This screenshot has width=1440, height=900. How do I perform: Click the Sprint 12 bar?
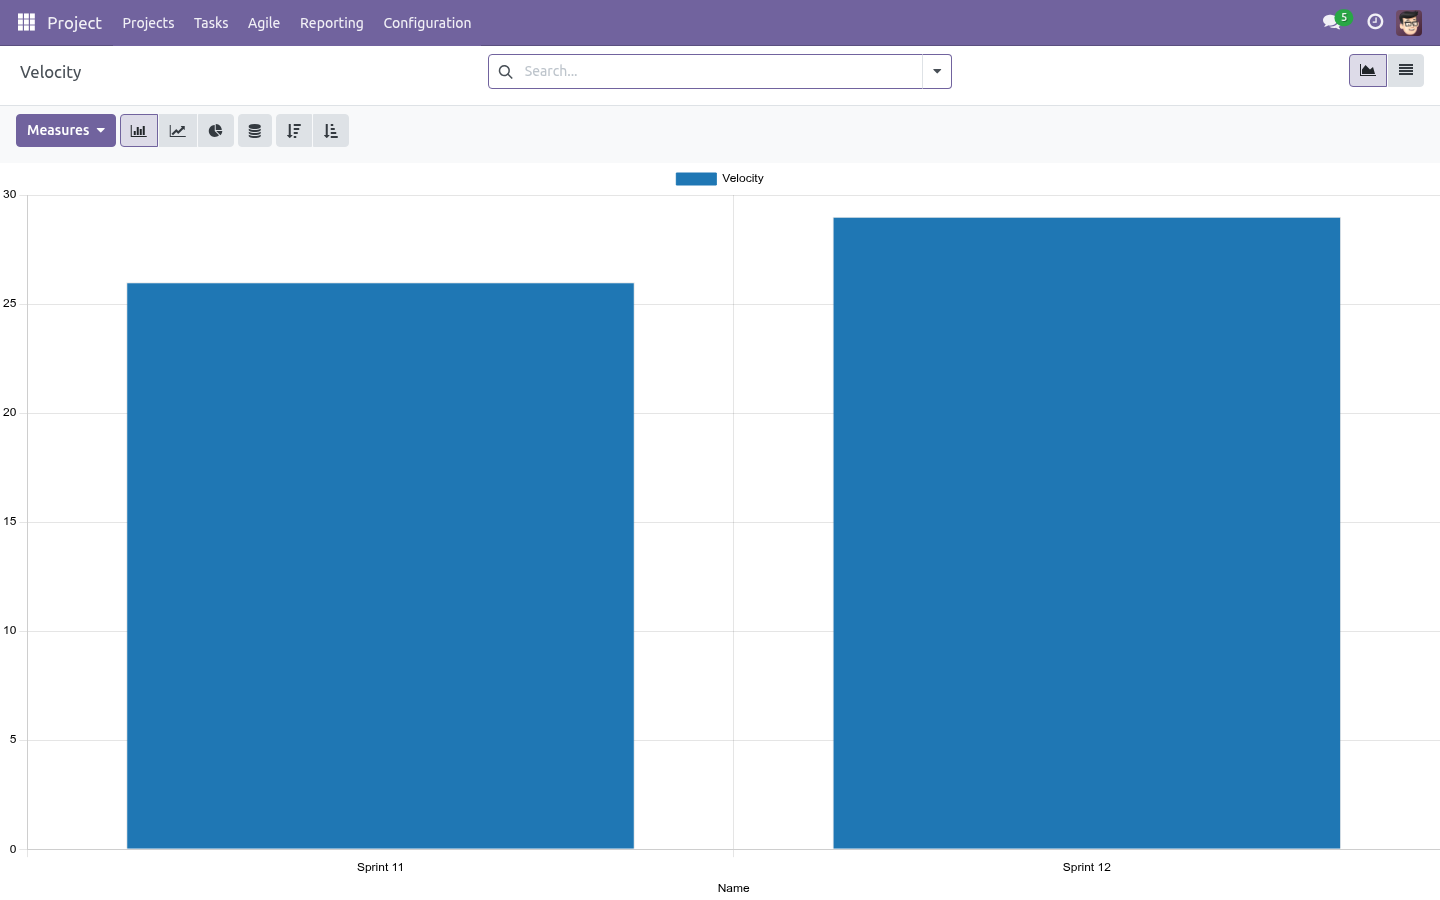click(x=1087, y=533)
